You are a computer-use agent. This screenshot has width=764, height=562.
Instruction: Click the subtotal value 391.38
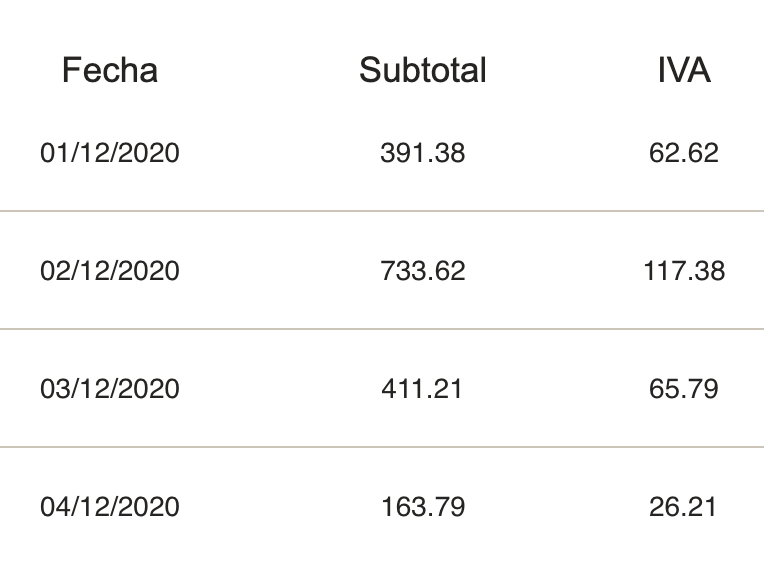[x=422, y=153]
